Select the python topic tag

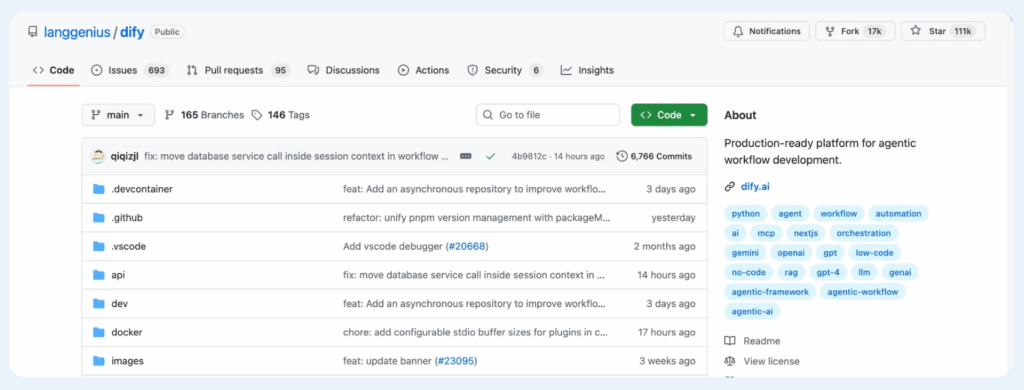[x=746, y=214]
